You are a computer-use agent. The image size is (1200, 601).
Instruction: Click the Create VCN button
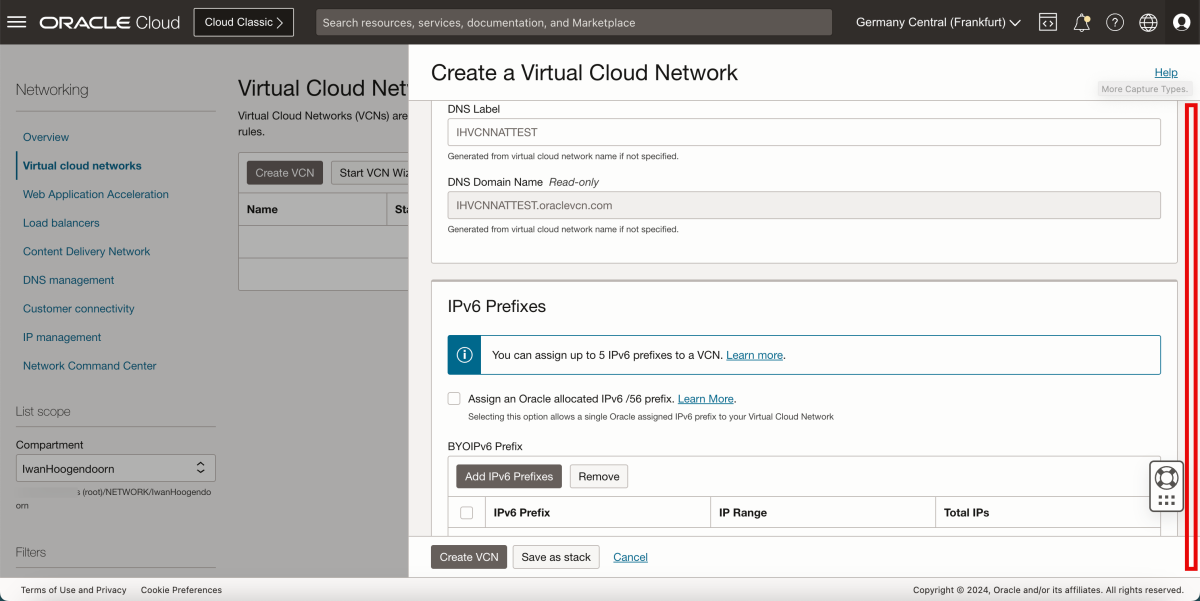(468, 557)
